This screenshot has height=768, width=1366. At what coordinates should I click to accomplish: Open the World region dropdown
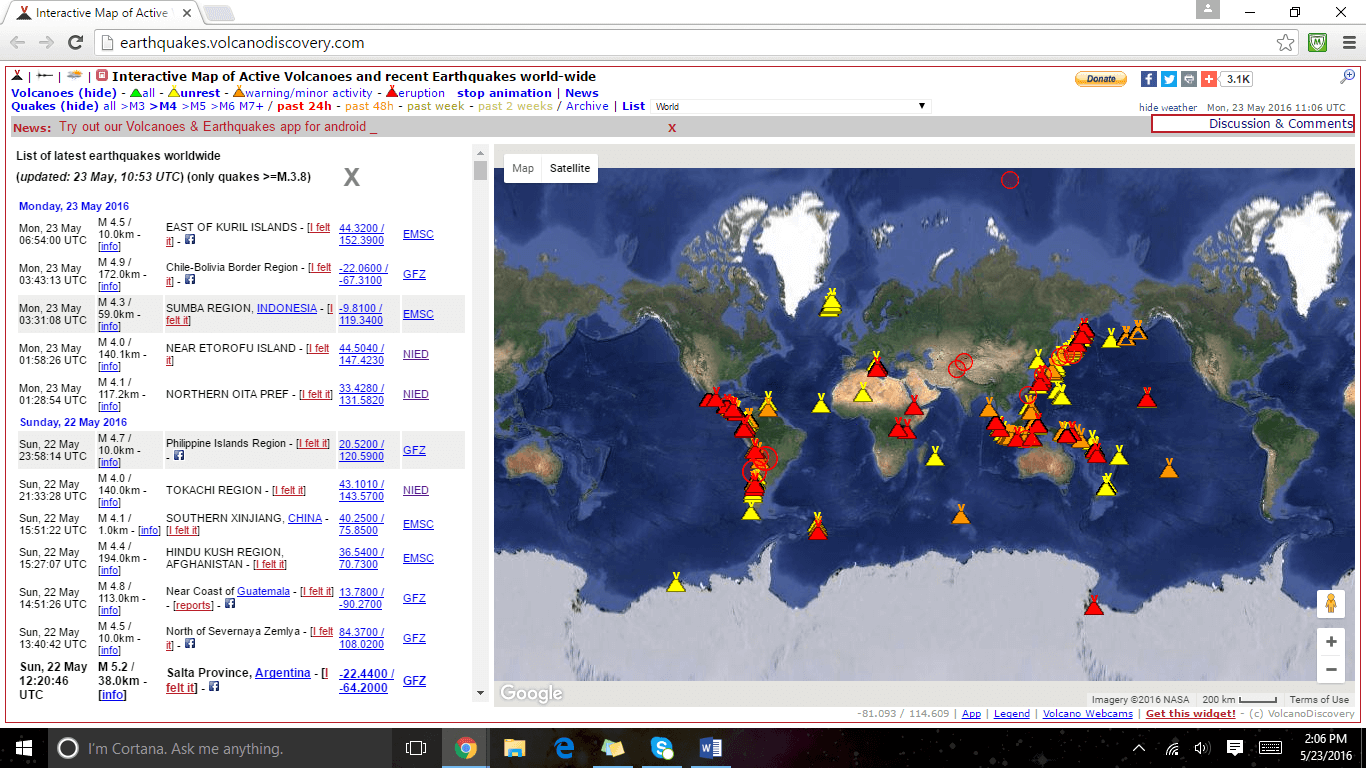point(790,106)
